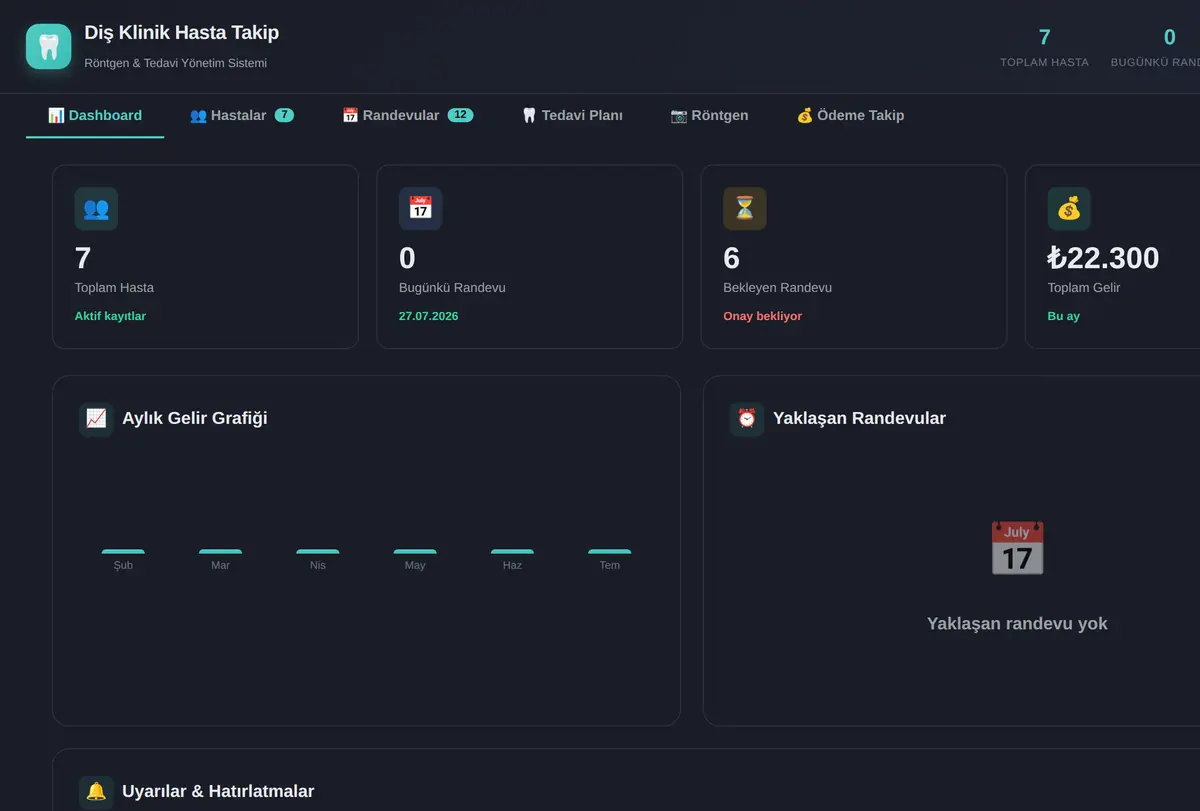This screenshot has height=811, width=1200.
Task: Click the "Röntgen & Tedavi Yönetim Sistemi" subtitle
Action: coord(176,63)
